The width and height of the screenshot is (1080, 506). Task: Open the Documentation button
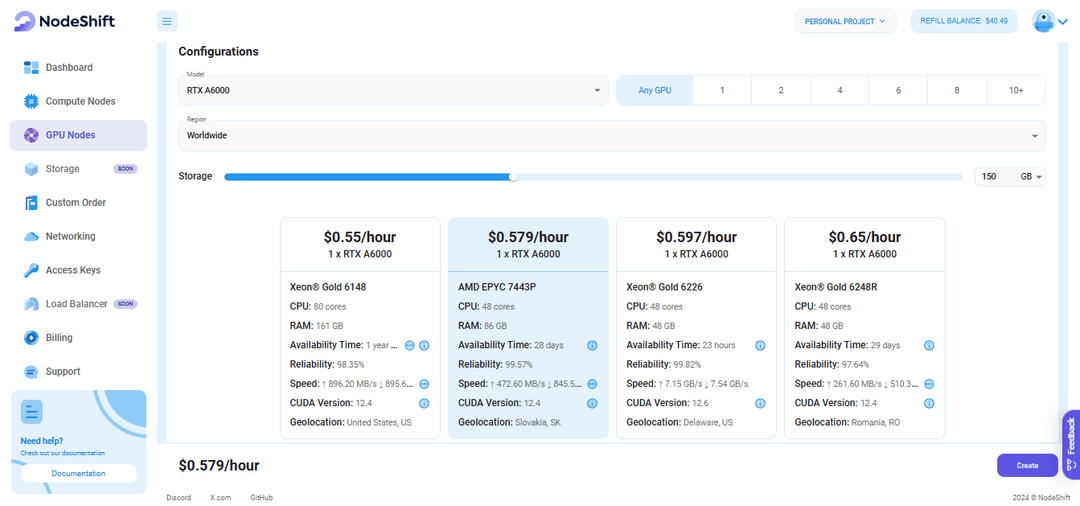[x=79, y=474]
